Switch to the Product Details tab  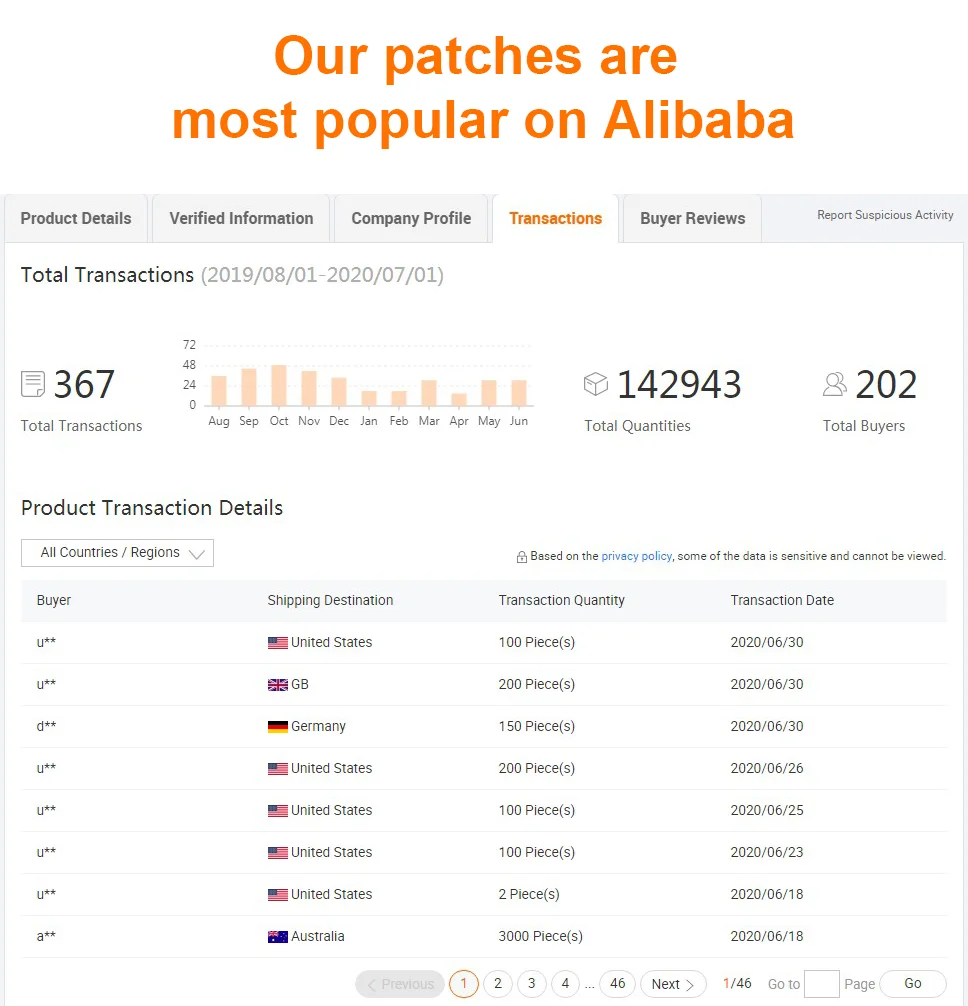coord(76,218)
